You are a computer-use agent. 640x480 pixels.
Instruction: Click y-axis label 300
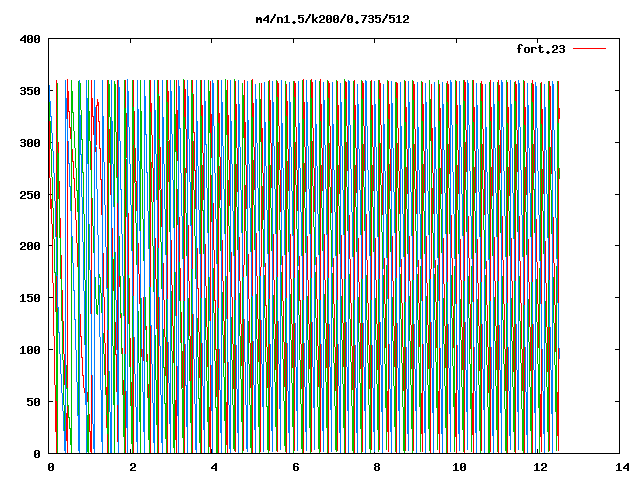point(30,143)
